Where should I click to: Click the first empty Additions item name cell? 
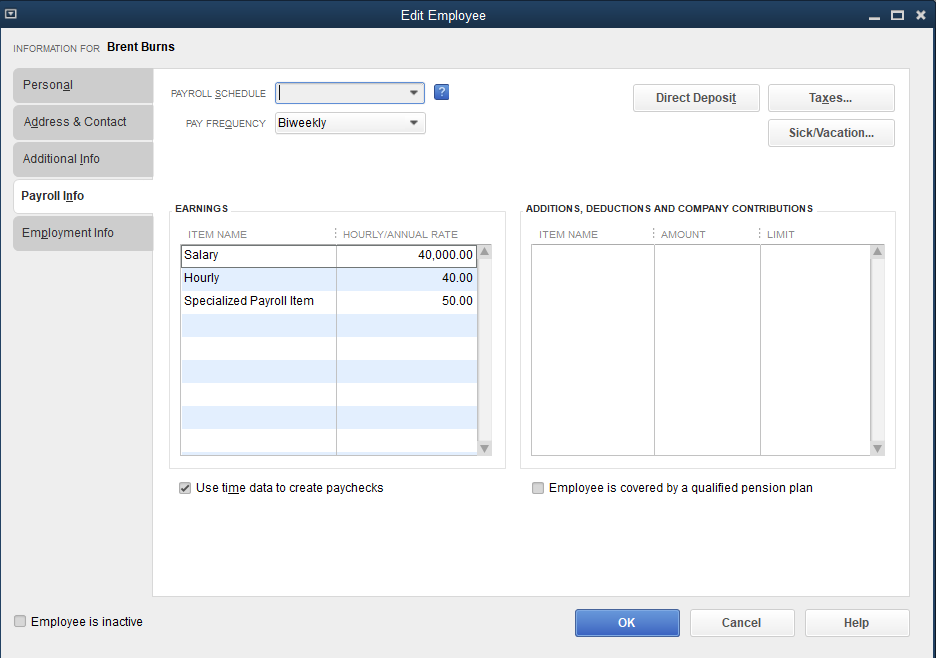[x=593, y=256]
